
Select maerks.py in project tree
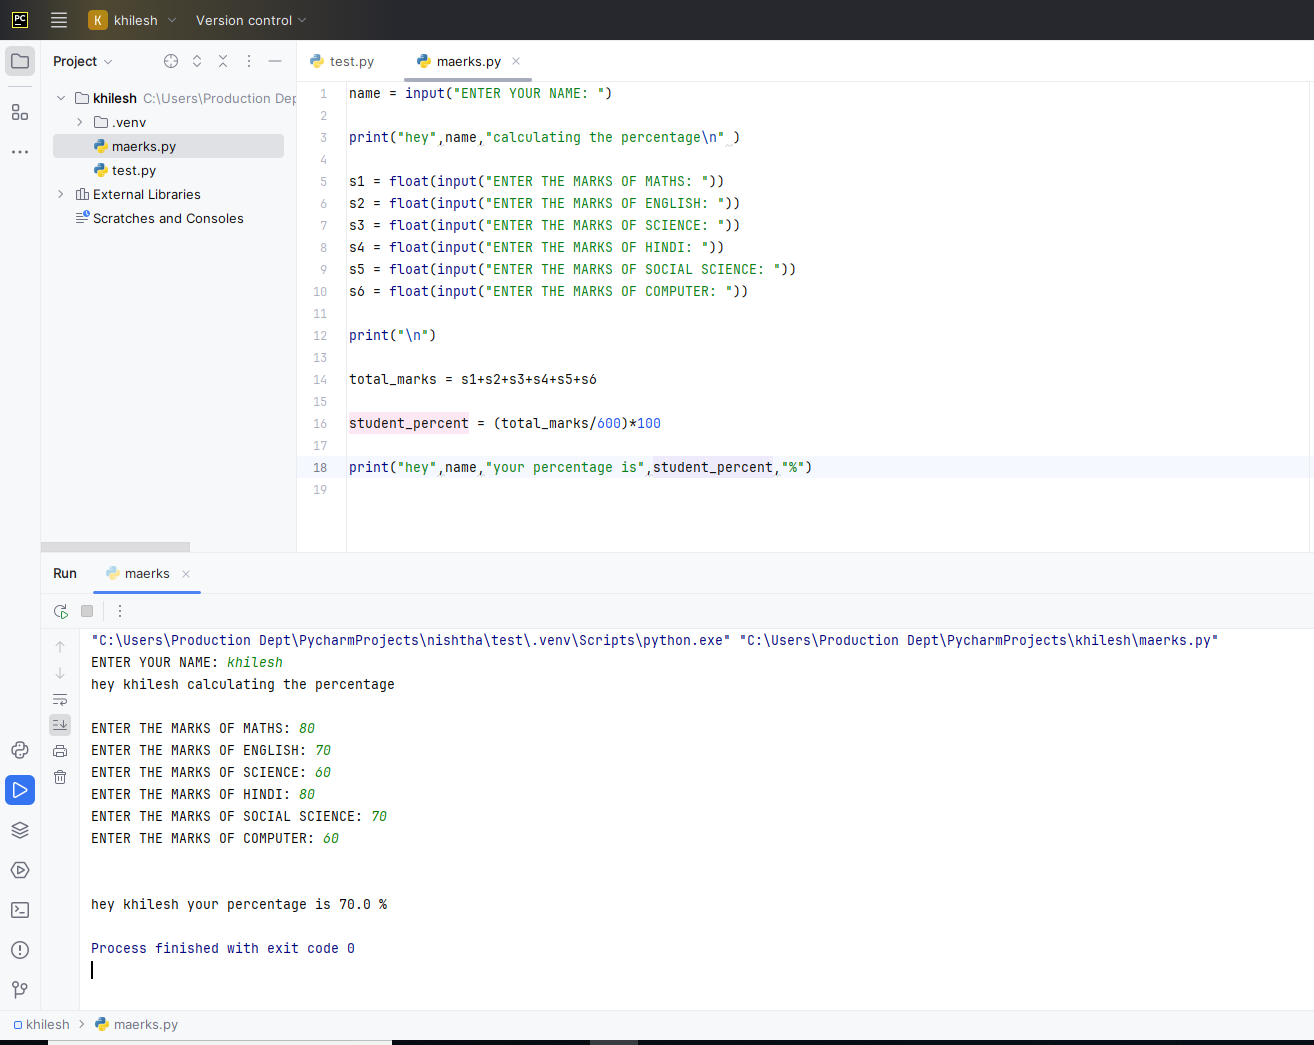click(x=168, y=146)
